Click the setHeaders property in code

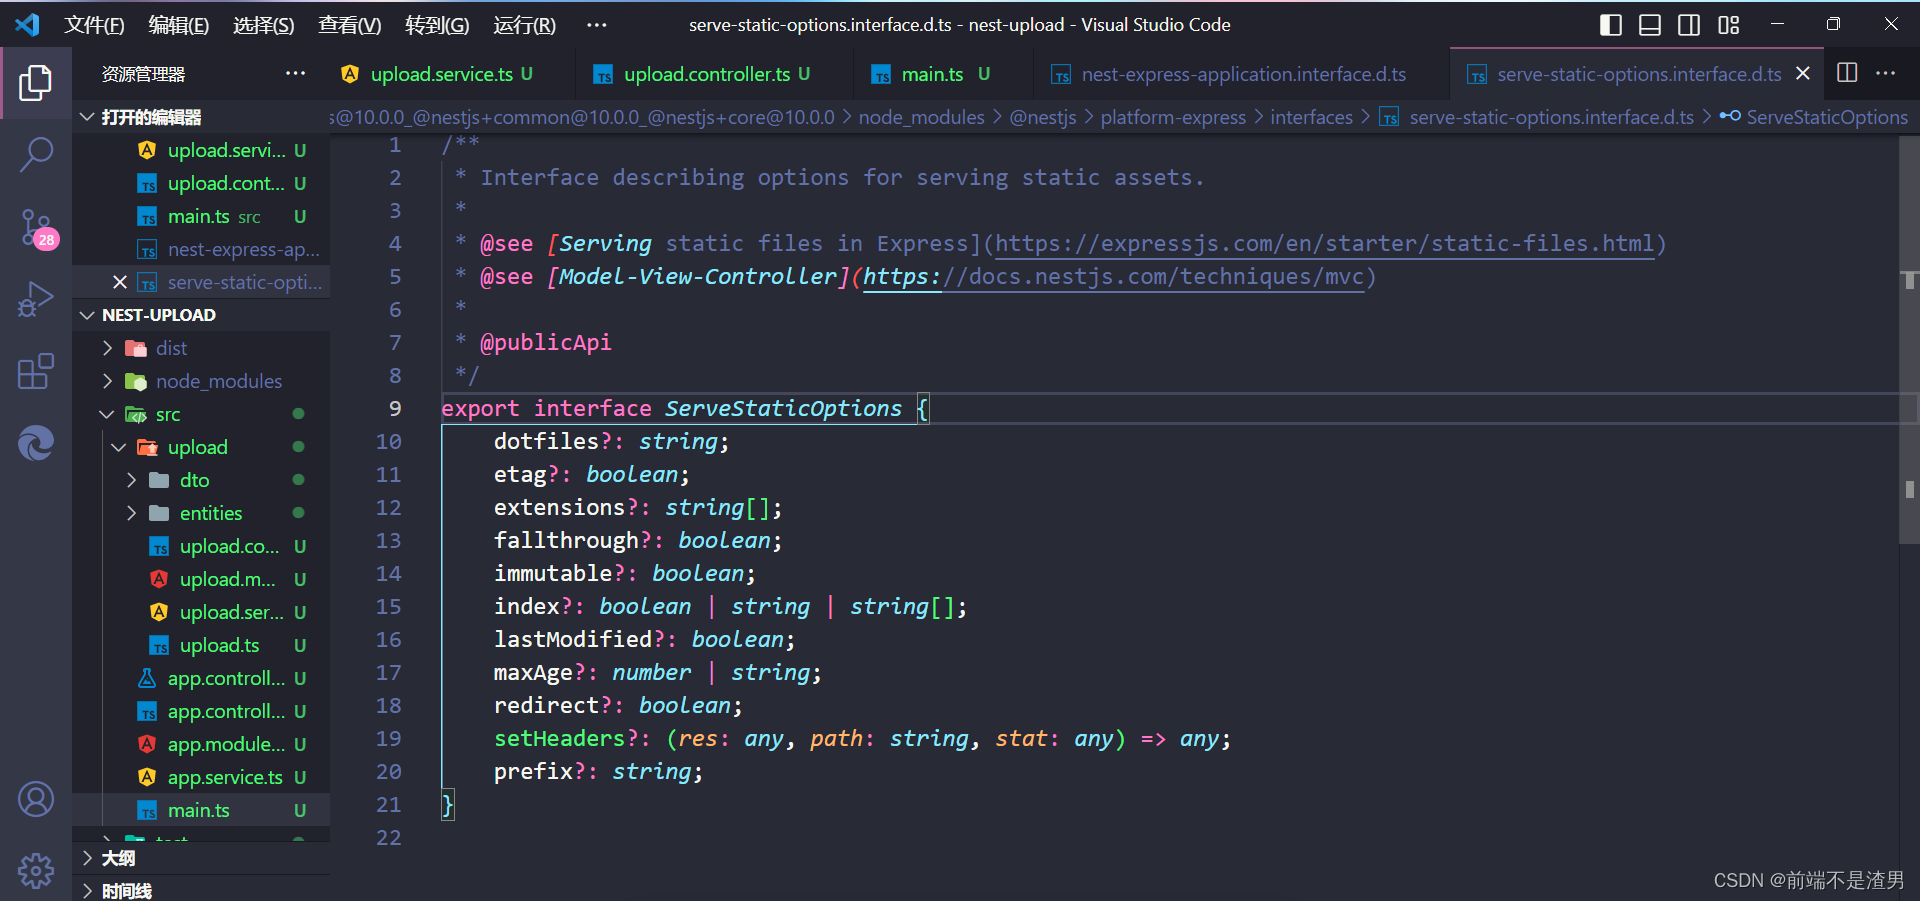point(560,738)
